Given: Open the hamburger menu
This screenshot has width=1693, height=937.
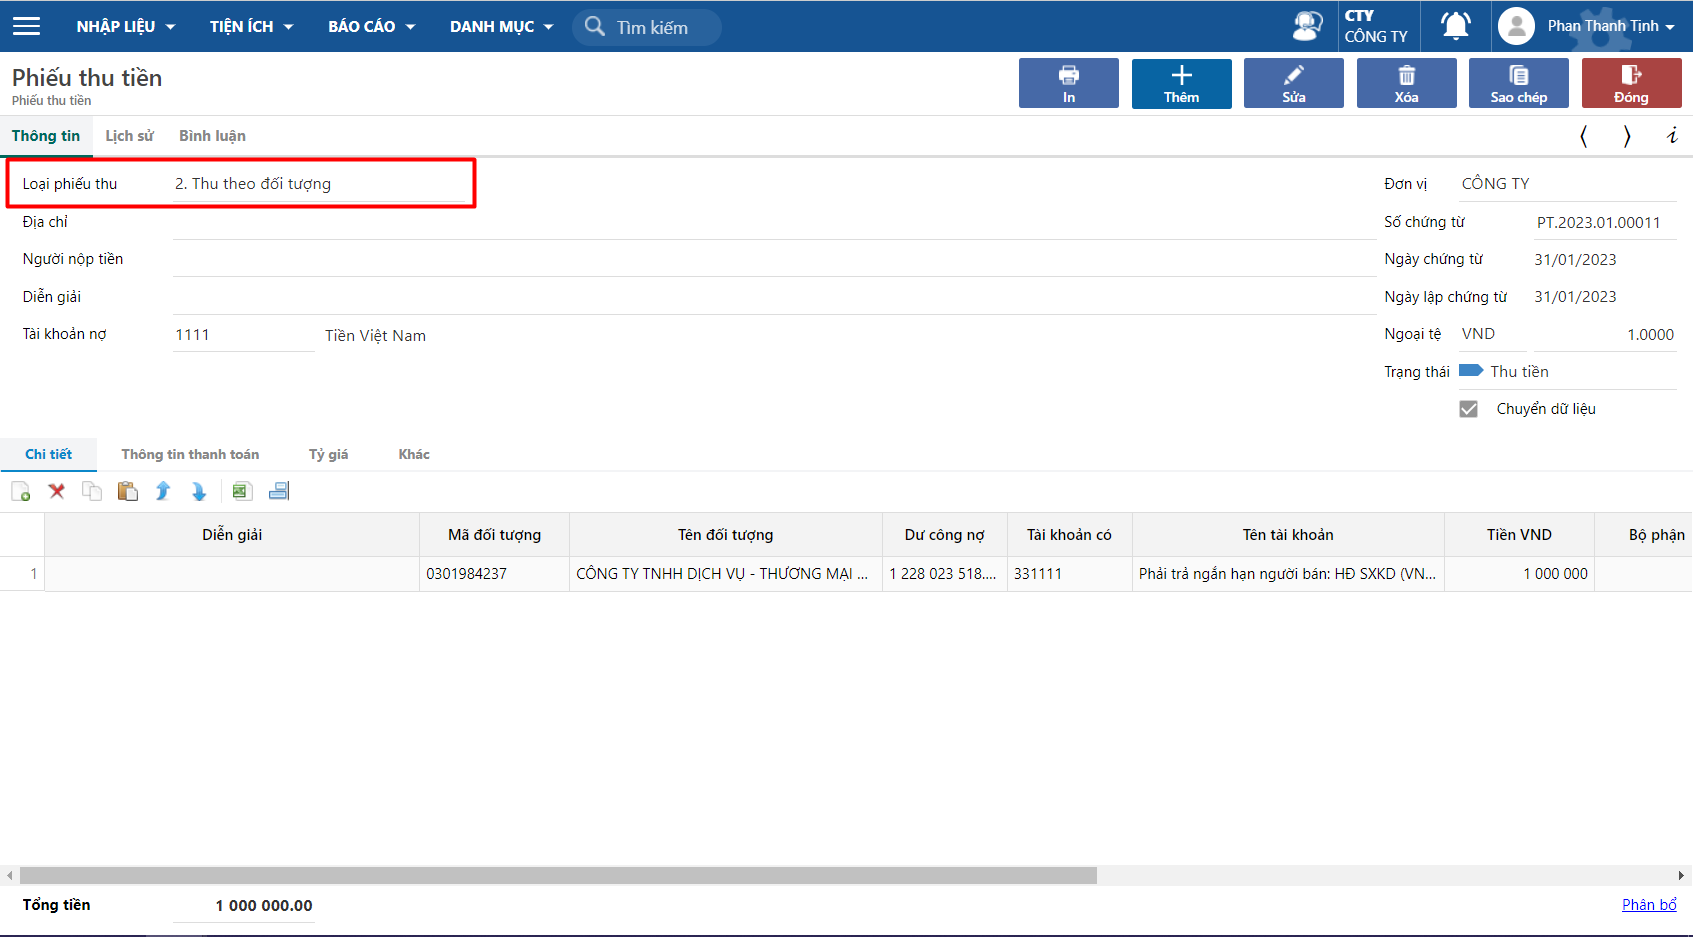Looking at the screenshot, I should (27, 26).
